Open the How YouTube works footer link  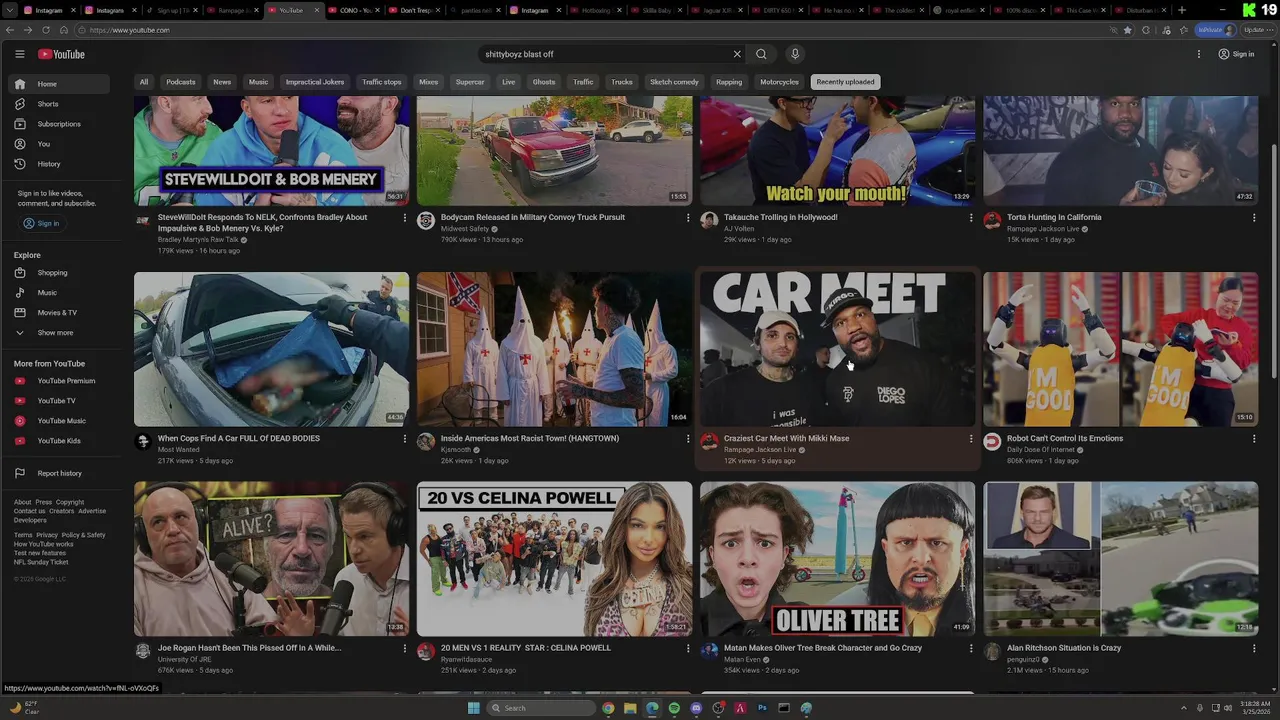[43, 544]
